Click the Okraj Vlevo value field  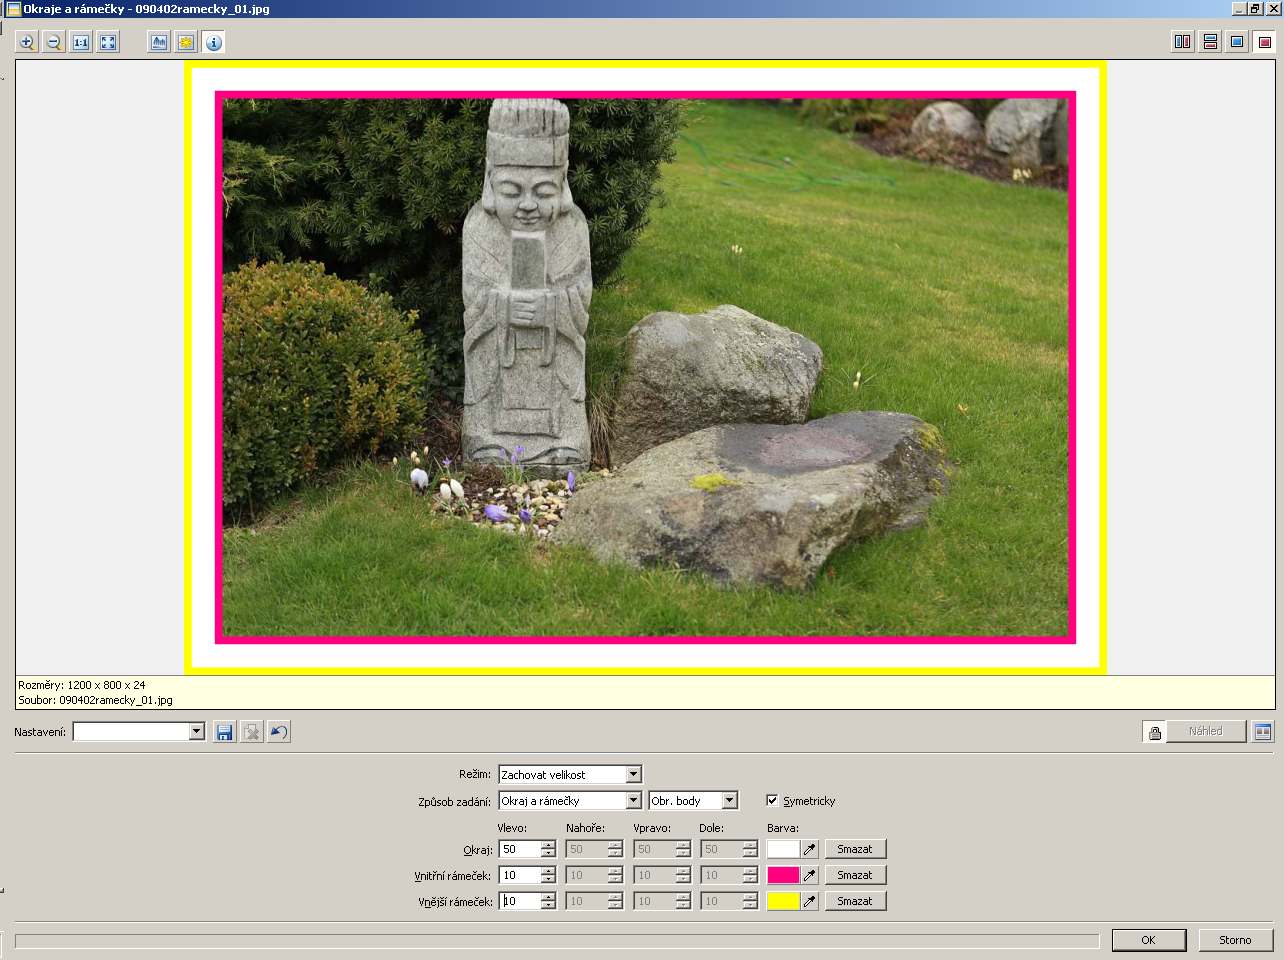click(519, 849)
